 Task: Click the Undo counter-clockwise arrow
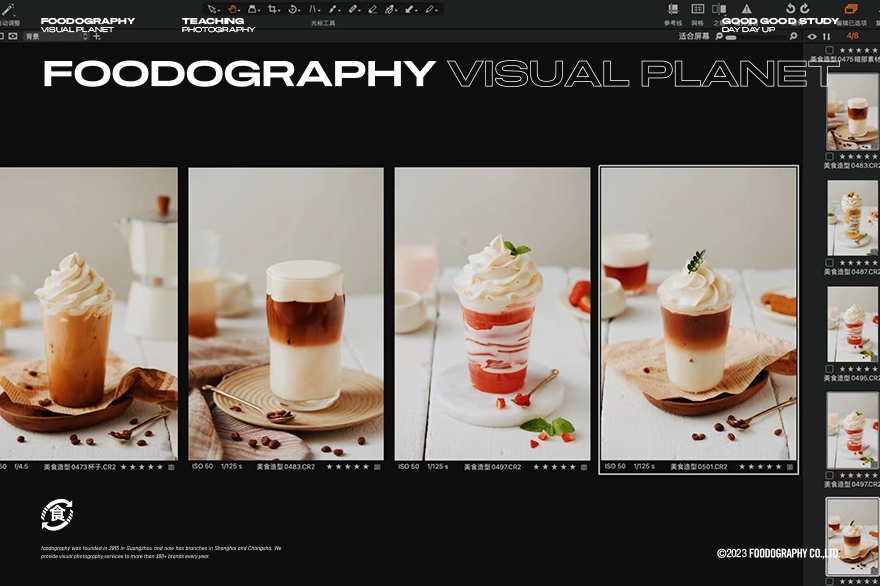790,8
